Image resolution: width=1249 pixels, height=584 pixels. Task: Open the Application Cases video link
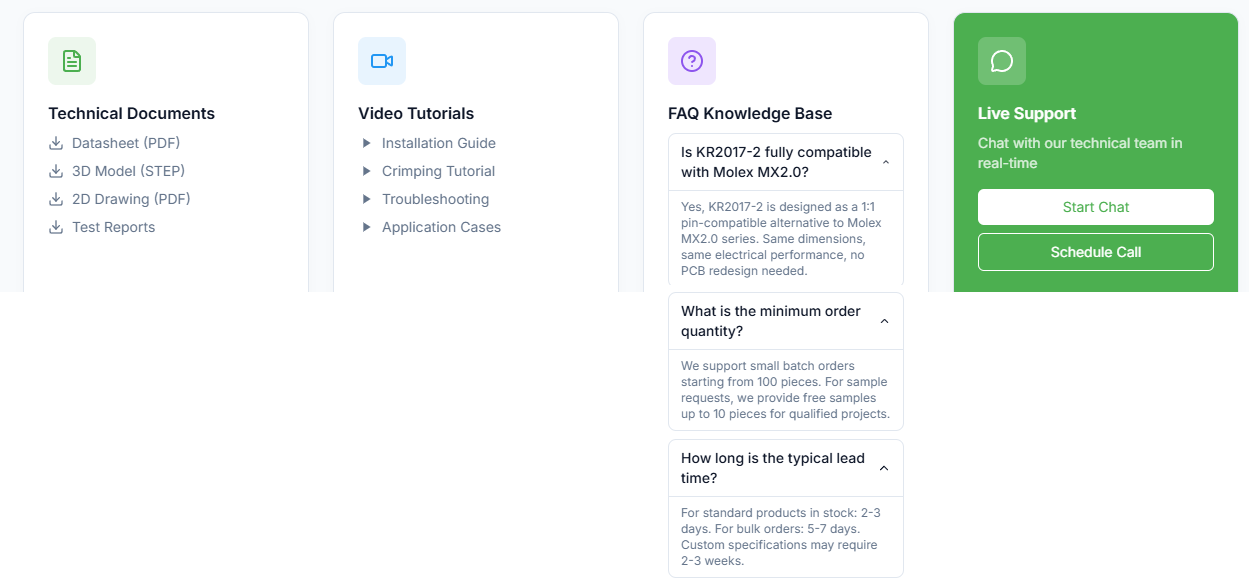(441, 227)
